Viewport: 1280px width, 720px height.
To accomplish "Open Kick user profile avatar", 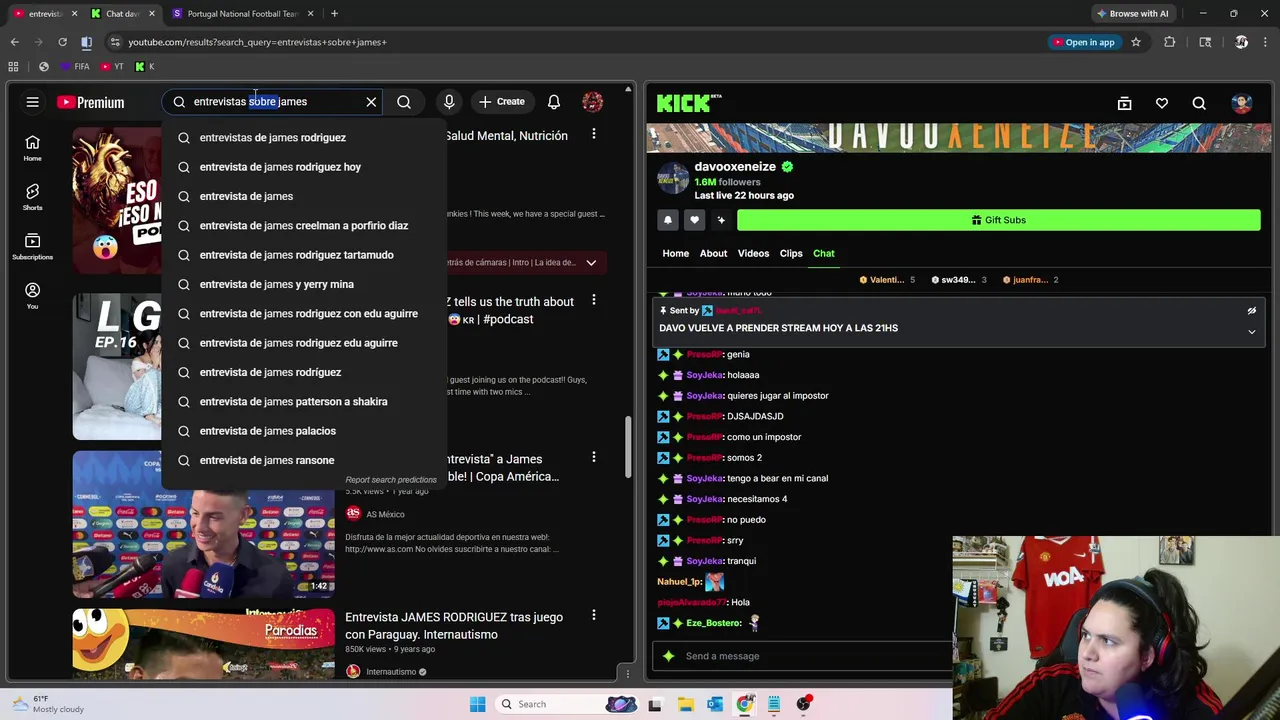I will tap(1242, 103).
